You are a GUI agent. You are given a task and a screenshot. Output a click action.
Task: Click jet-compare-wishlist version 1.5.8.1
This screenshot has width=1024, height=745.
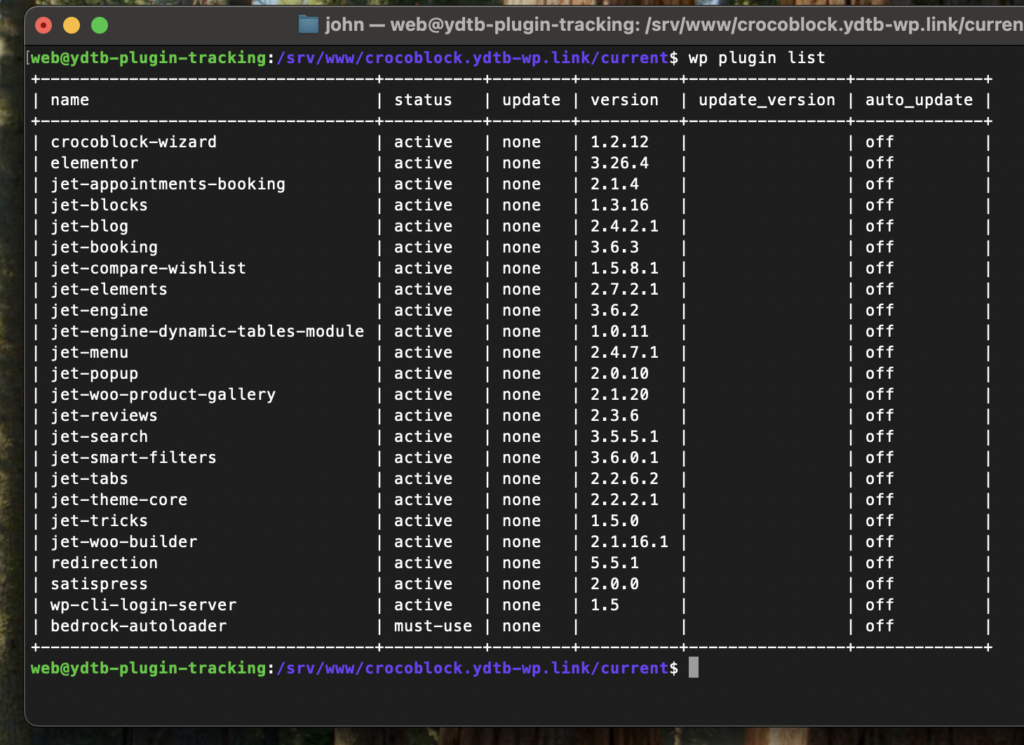point(624,268)
